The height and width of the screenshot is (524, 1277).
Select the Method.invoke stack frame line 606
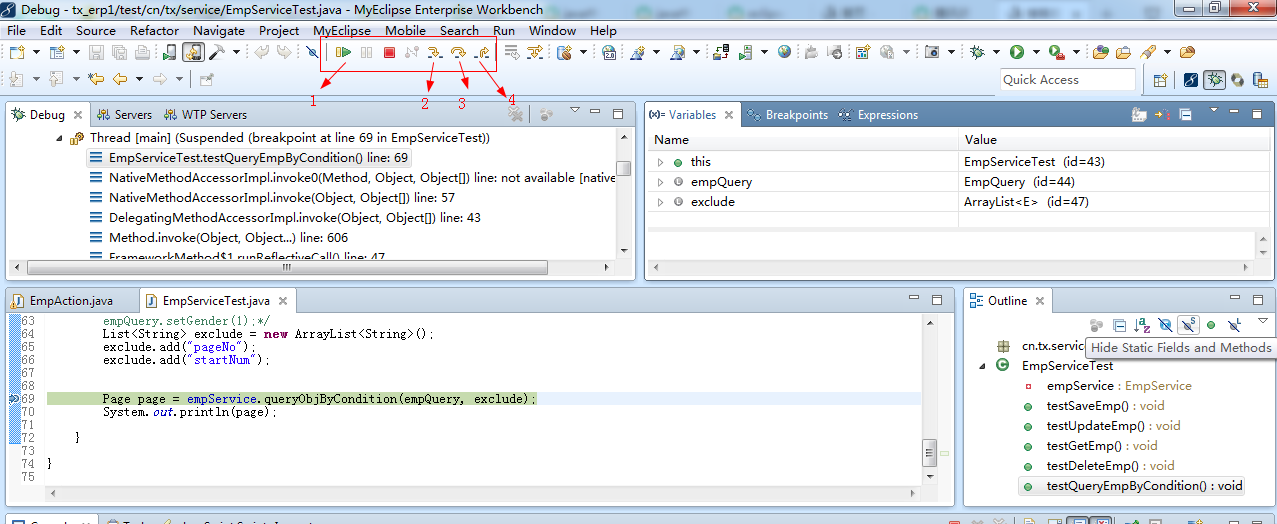[x=228, y=237]
